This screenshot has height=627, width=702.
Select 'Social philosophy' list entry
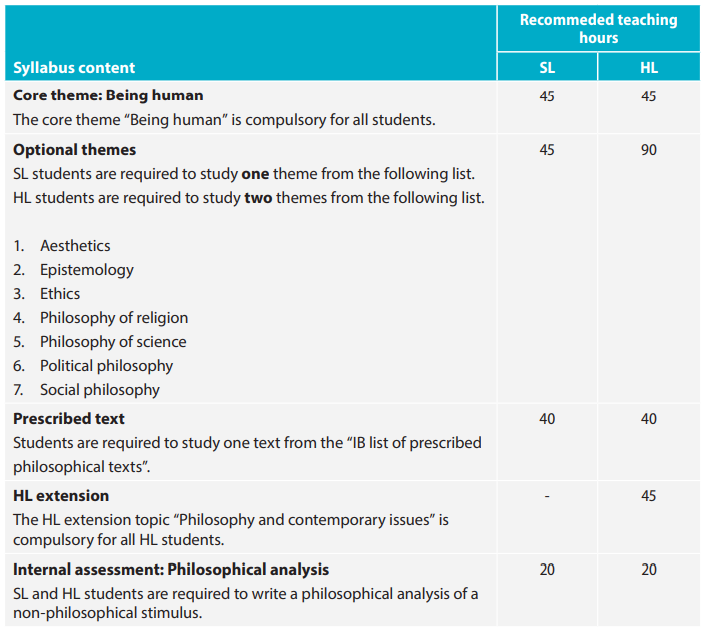click(100, 390)
